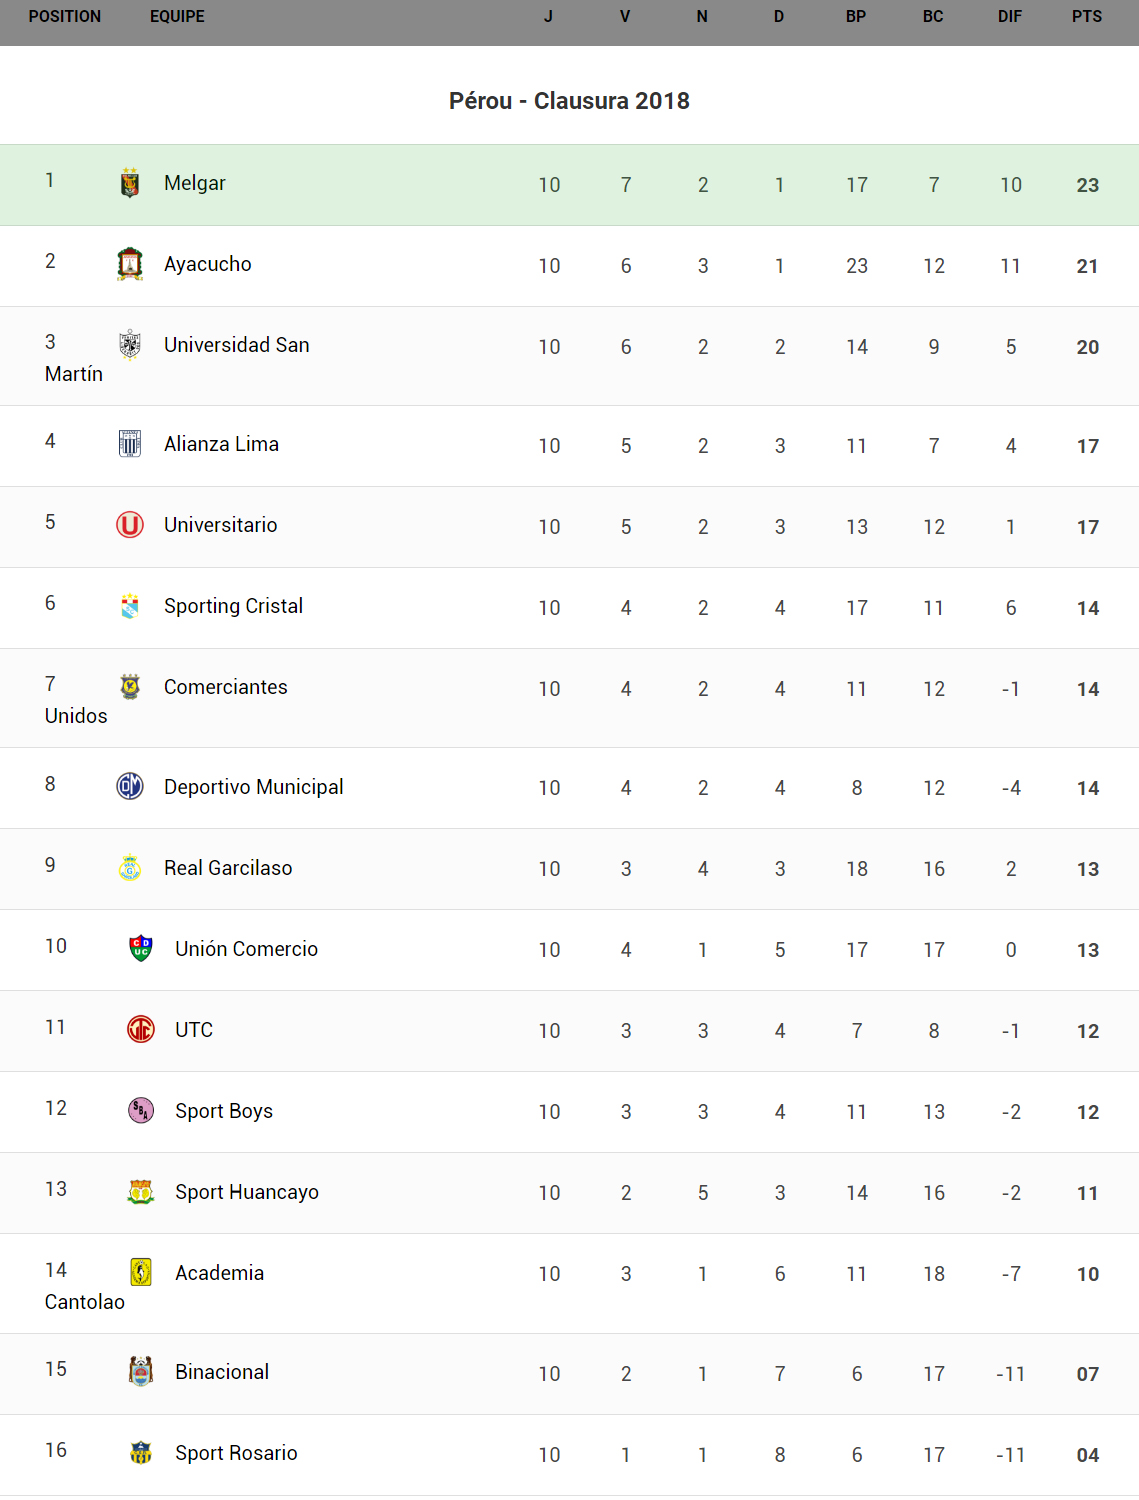The image size is (1139, 1500).
Task: Click the Sport Boys pink badge
Action: coord(141,1110)
